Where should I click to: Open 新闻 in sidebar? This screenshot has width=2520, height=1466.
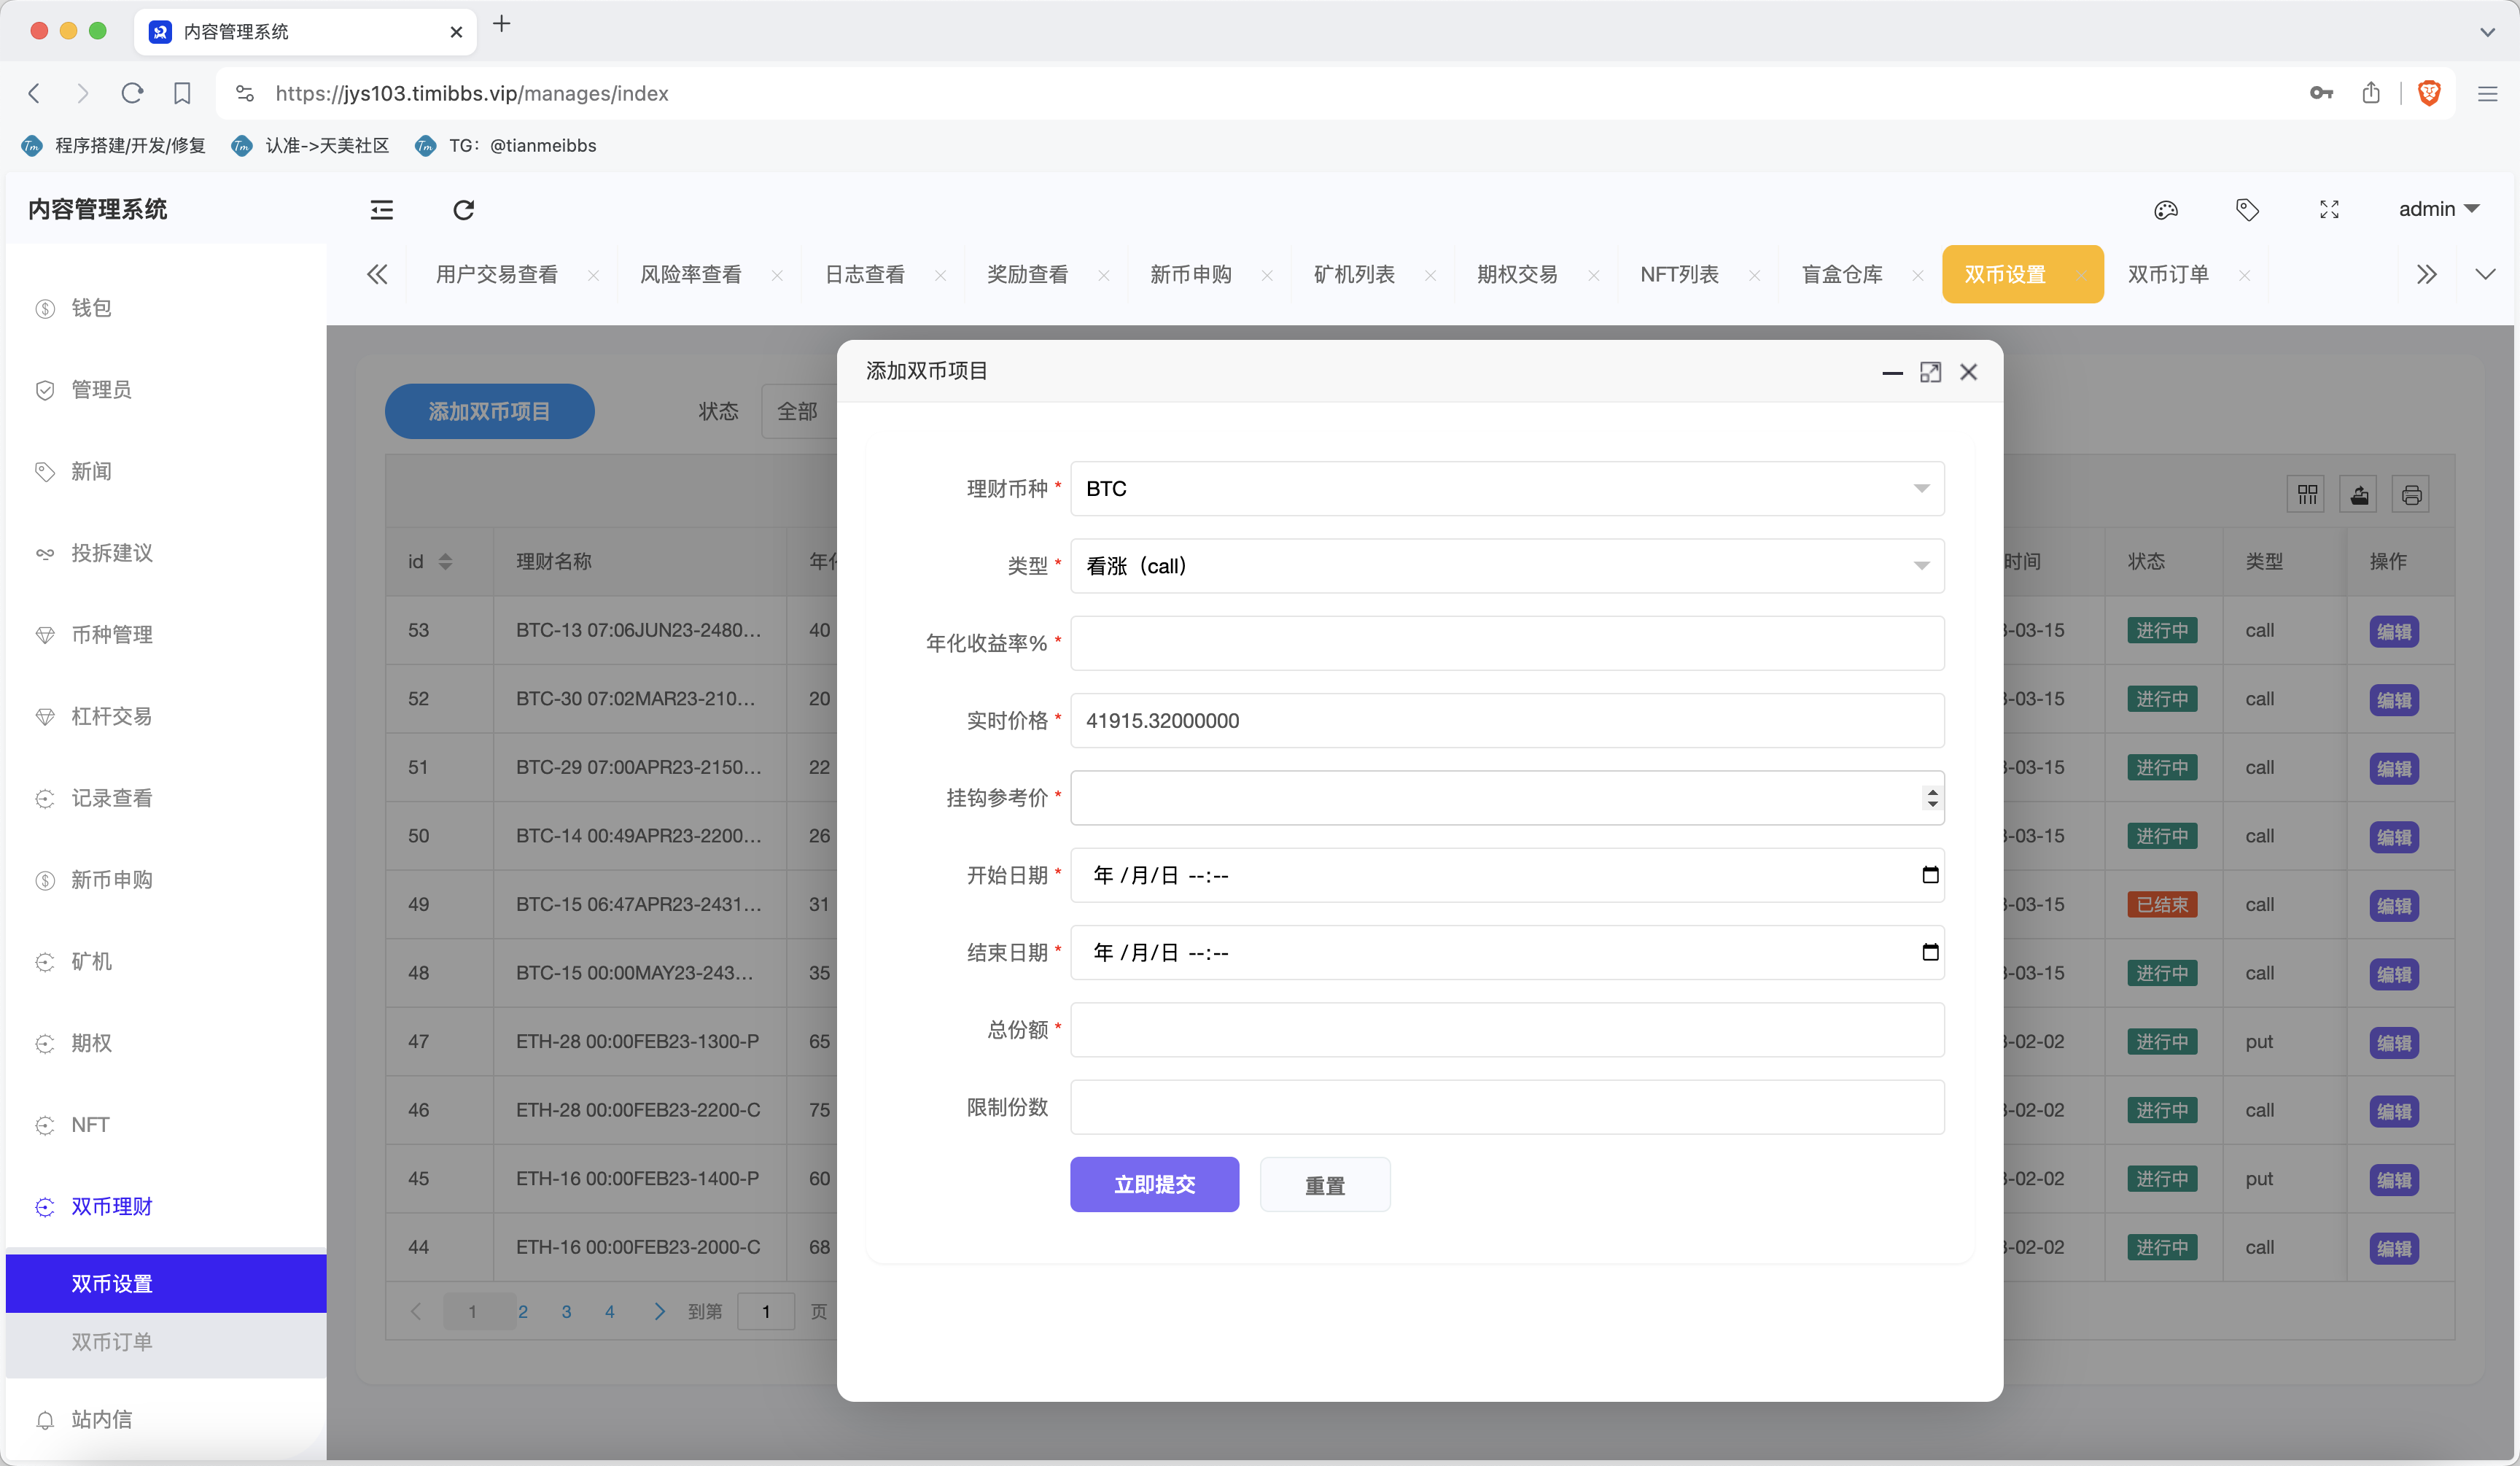point(166,471)
